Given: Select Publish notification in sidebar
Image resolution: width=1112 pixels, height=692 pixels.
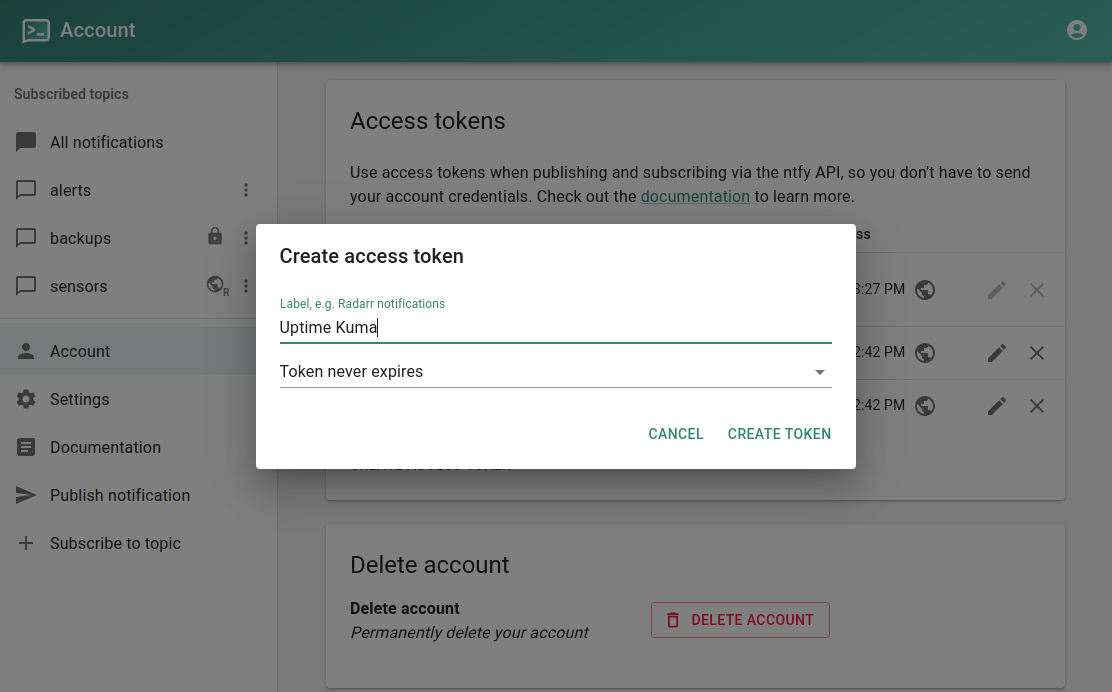Looking at the screenshot, I should coord(119,495).
